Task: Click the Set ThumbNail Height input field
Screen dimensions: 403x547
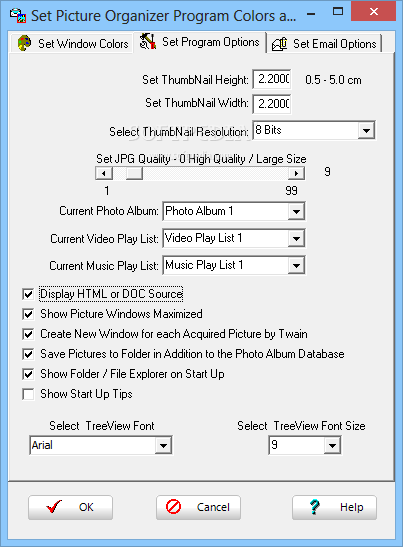Action: tap(272, 79)
